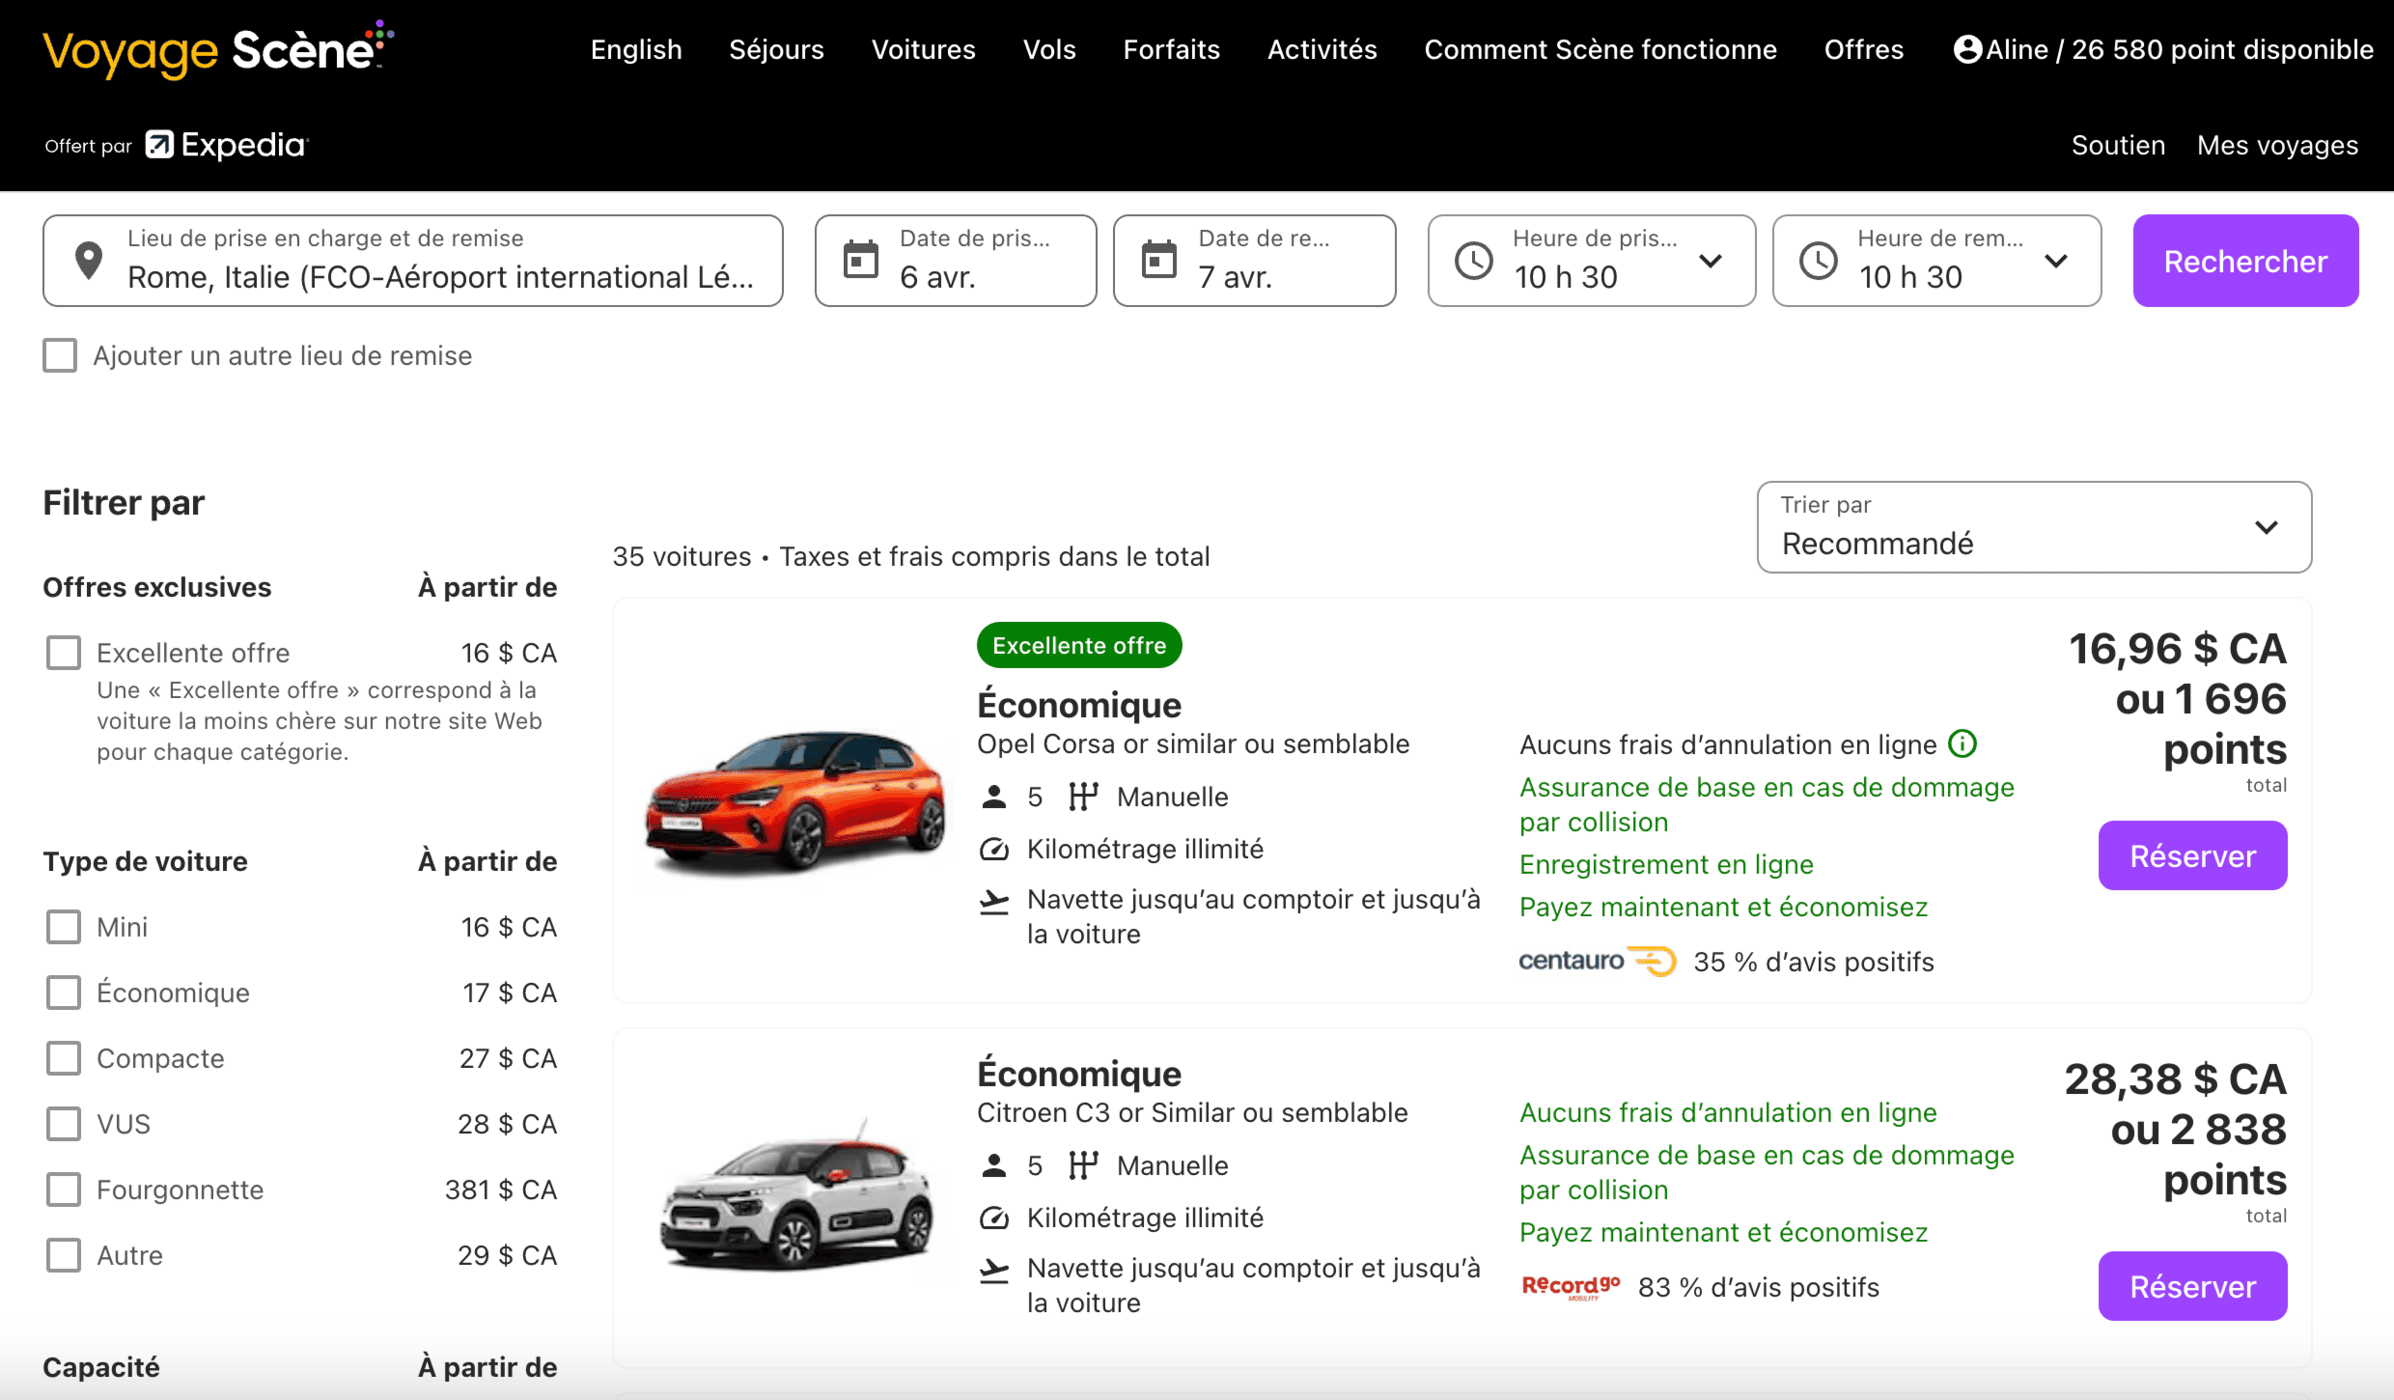This screenshot has width=2394, height=1400.
Task: Select the Compacte car type checkbox
Action: click(x=63, y=1058)
